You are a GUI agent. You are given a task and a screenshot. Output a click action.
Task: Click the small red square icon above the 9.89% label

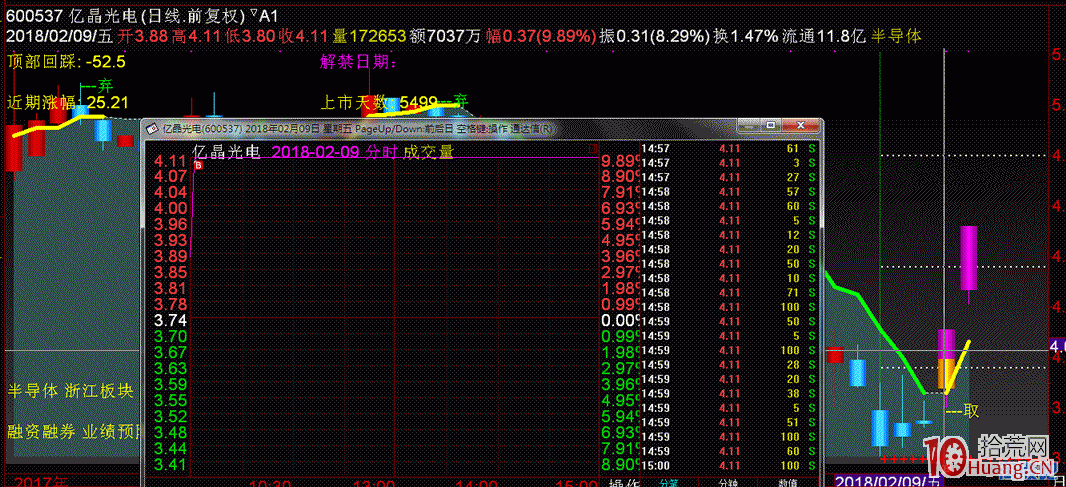coord(592,149)
